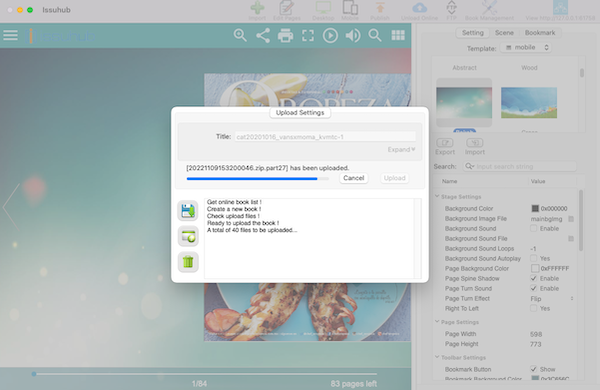Collapse Page Settings section
Screen dimensions: 600x390
(437, 321)
